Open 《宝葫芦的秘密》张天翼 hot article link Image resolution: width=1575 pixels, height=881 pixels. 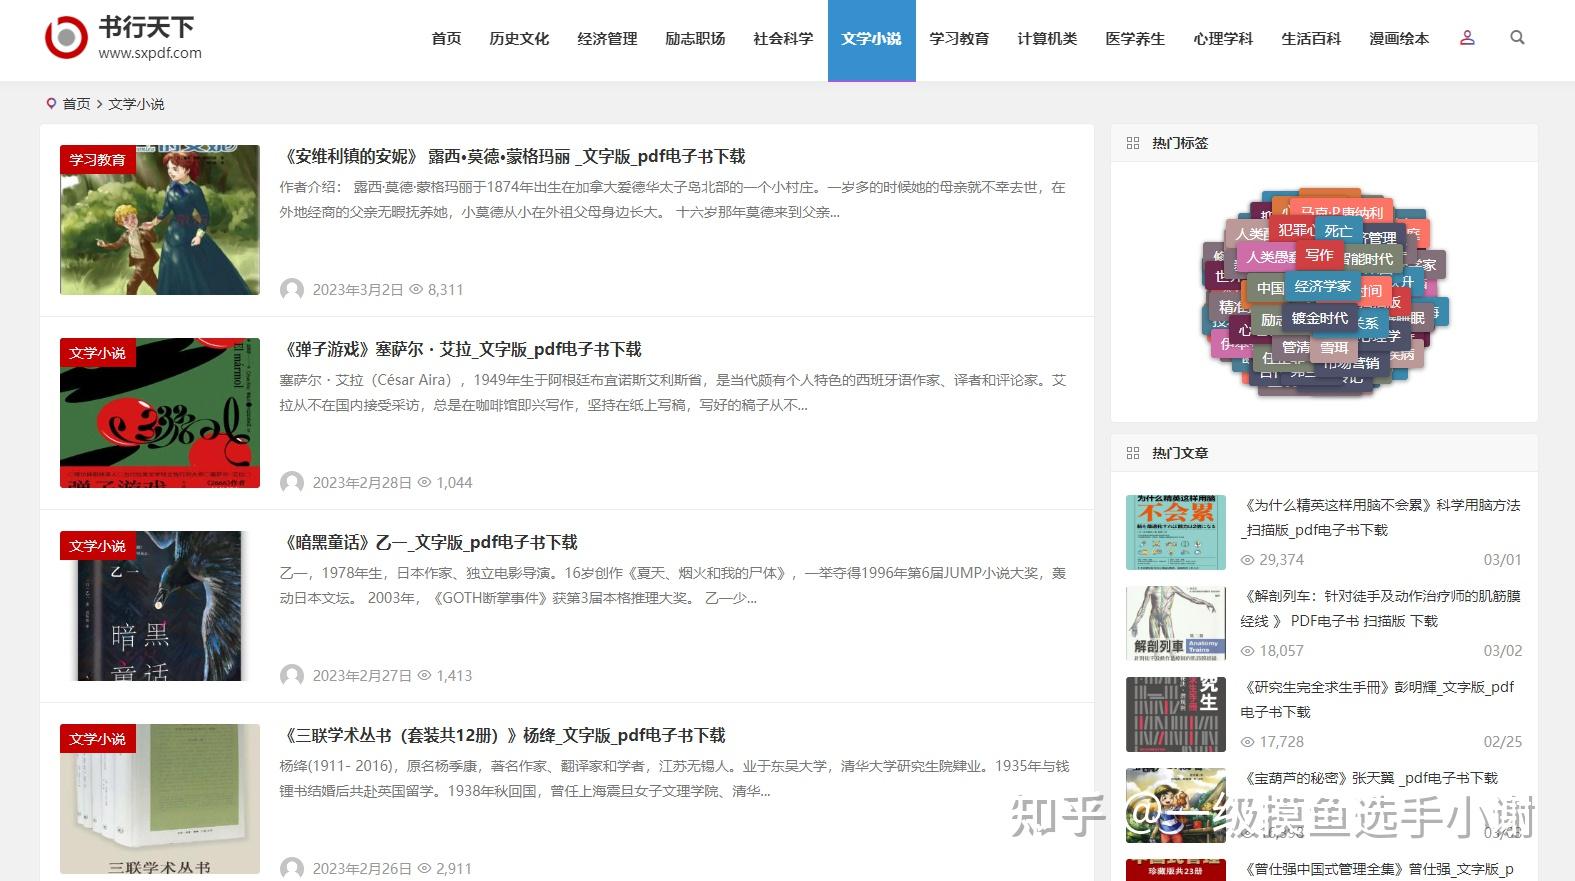[1369, 778]
